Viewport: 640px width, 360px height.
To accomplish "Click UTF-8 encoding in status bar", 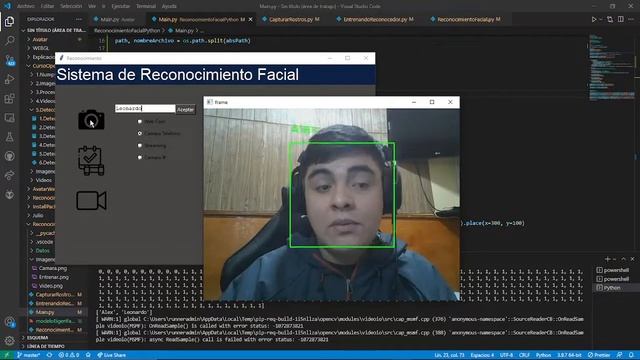I will (x=506, y=355).
